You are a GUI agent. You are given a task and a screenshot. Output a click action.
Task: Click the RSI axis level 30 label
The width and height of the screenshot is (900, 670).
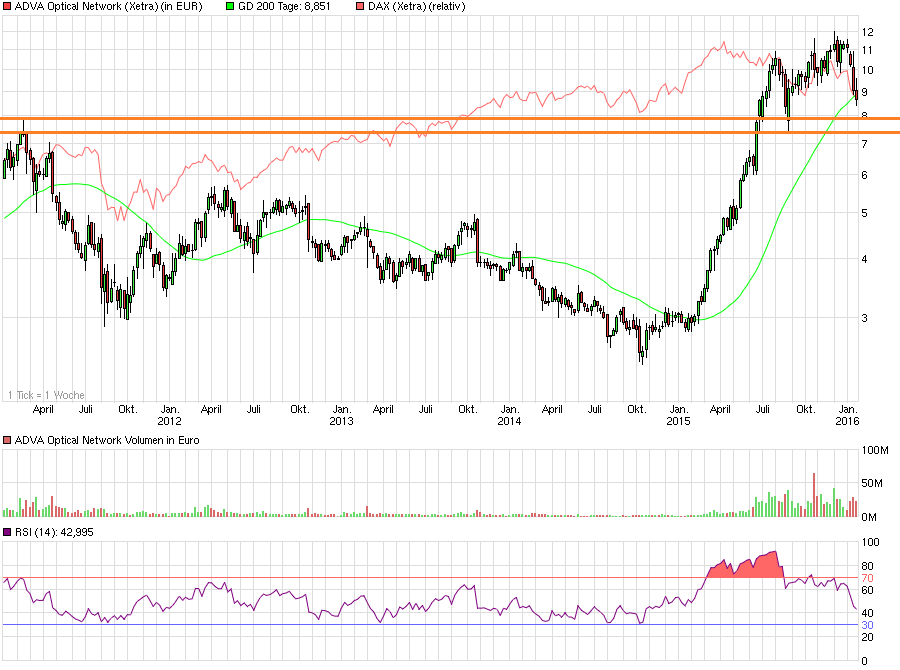(x=867, y=625)
